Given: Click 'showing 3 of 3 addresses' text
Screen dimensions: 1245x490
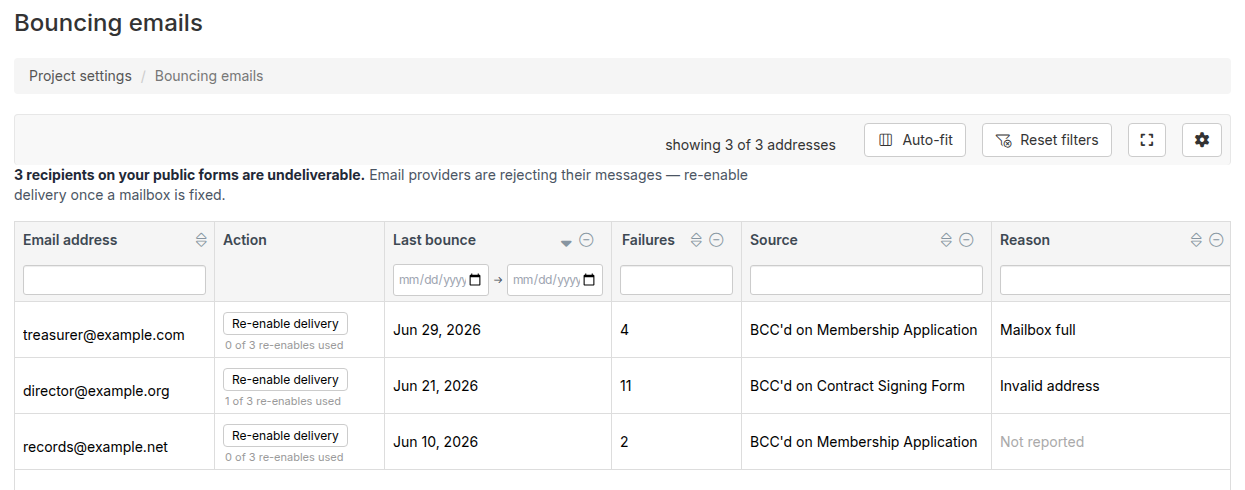Looking at the screenshot, I should tap(750, 145).
